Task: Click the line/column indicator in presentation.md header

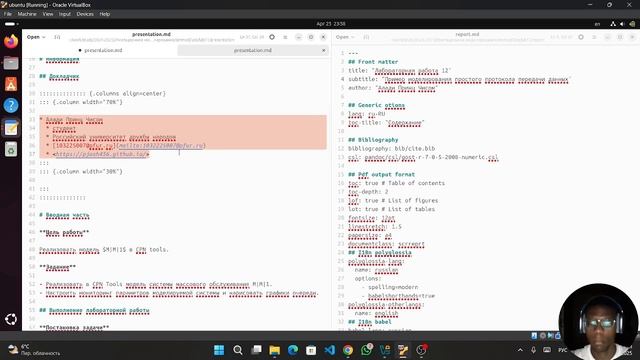Action: click(251, 37)
